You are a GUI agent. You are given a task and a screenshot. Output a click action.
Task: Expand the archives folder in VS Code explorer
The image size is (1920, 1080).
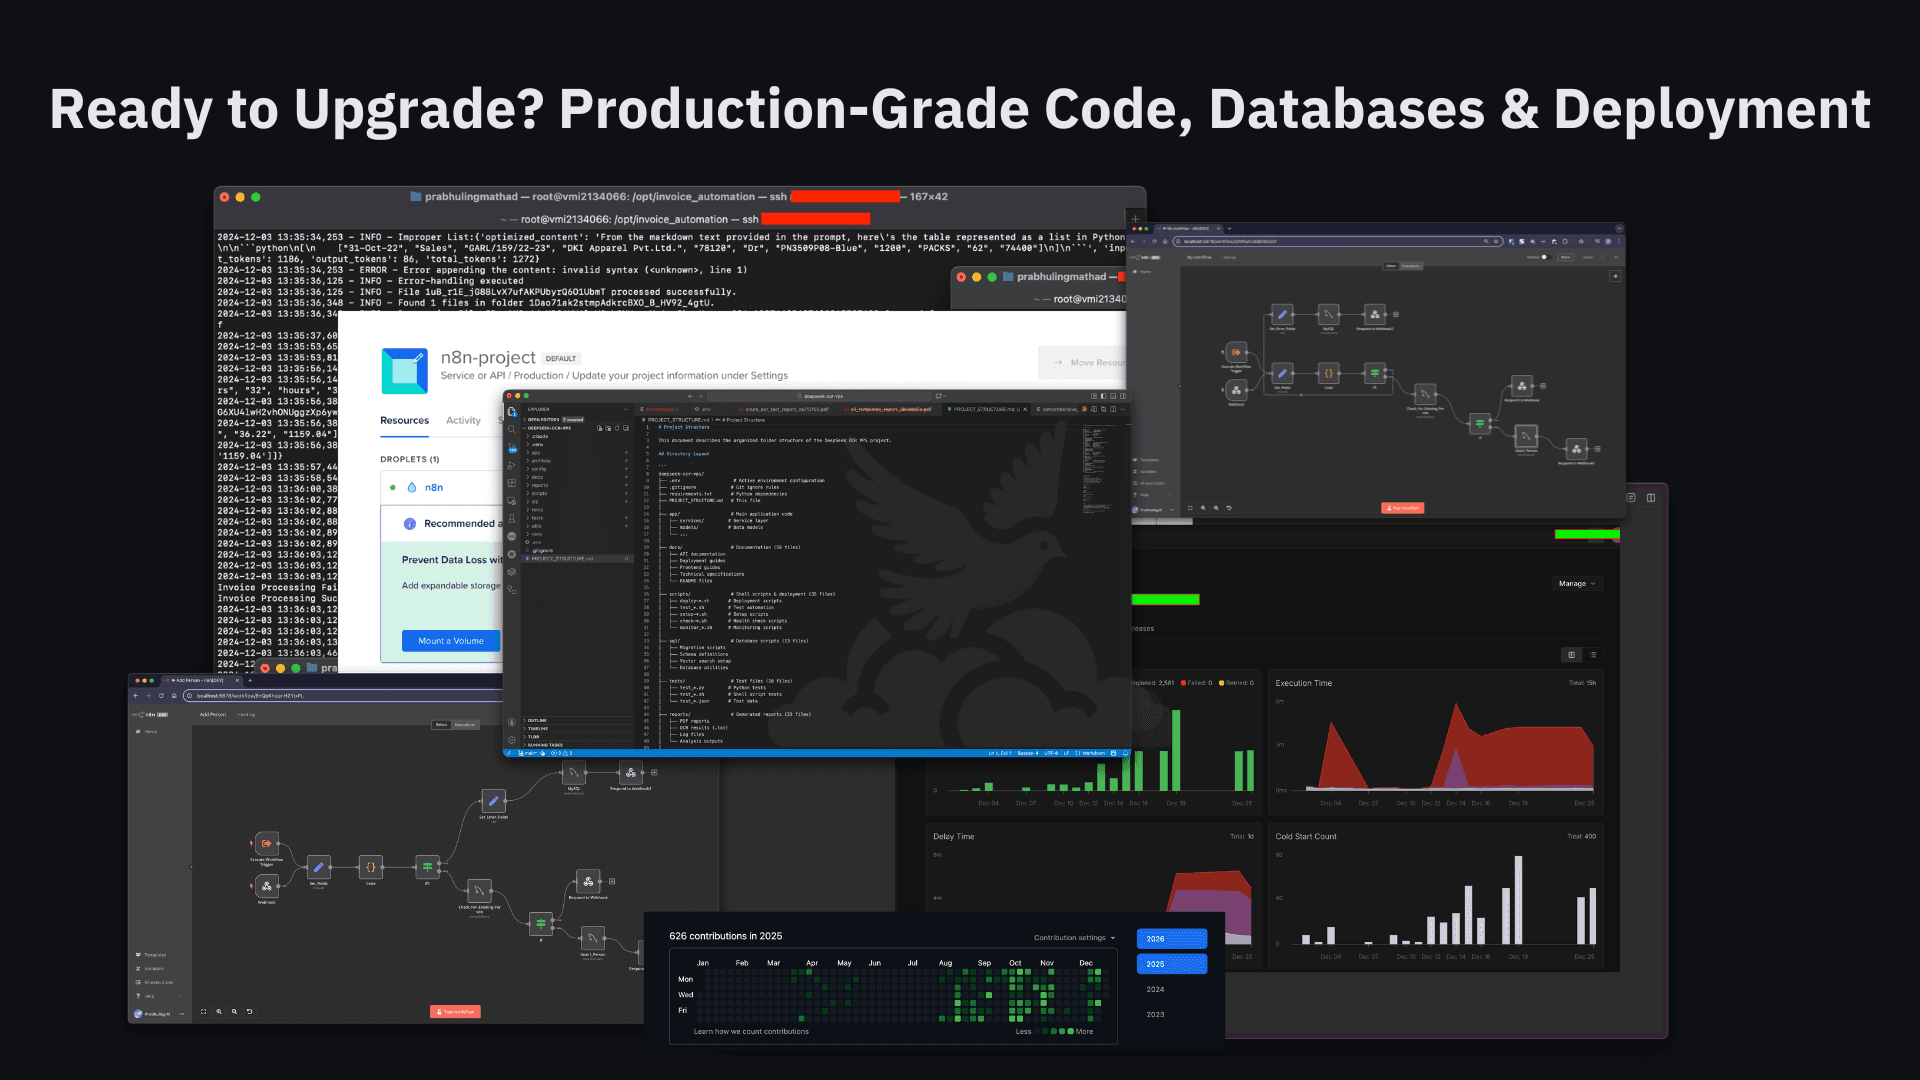577,461
